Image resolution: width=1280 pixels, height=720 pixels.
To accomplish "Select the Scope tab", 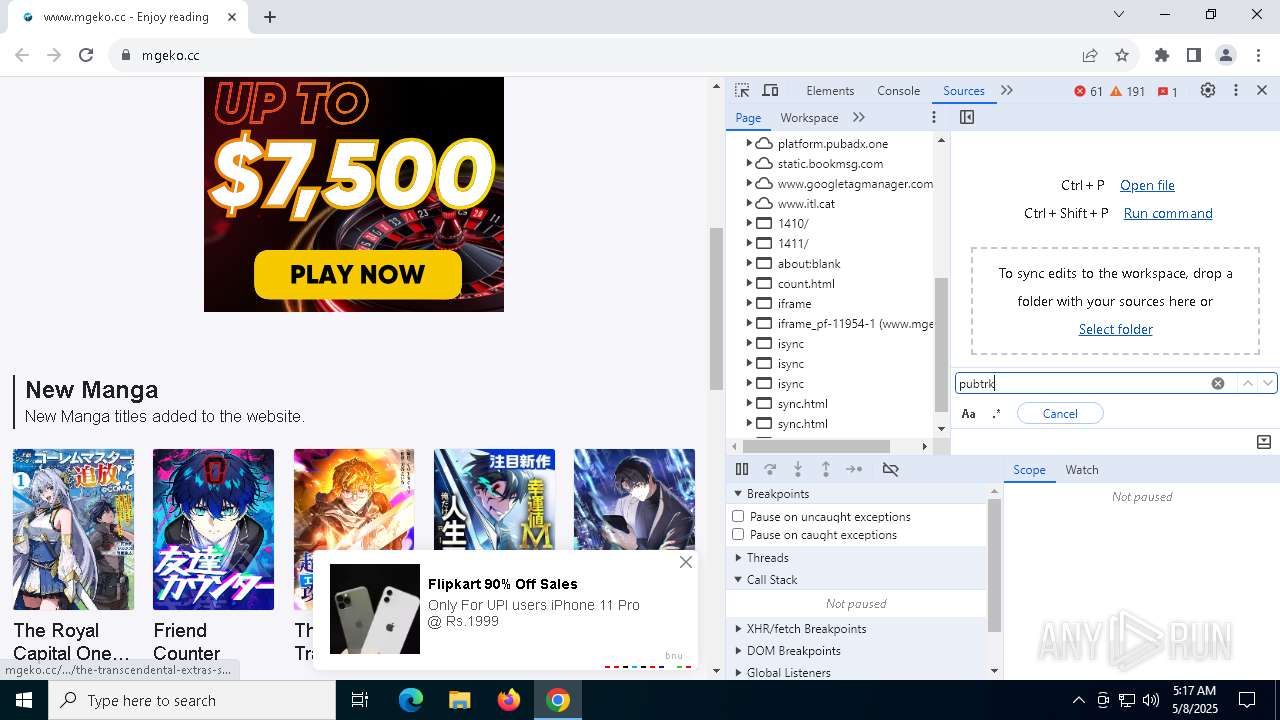I will click(x=1029, y=470).
